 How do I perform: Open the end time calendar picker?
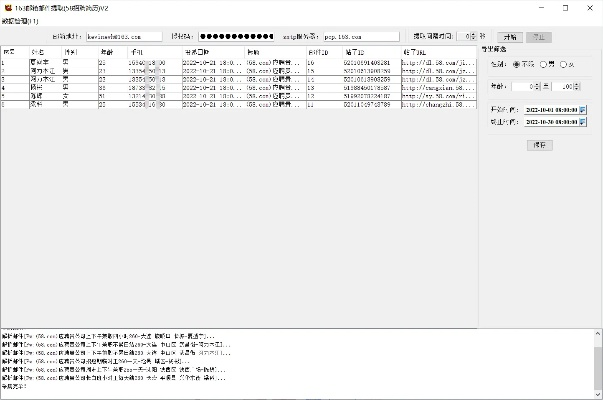point(583,122)
